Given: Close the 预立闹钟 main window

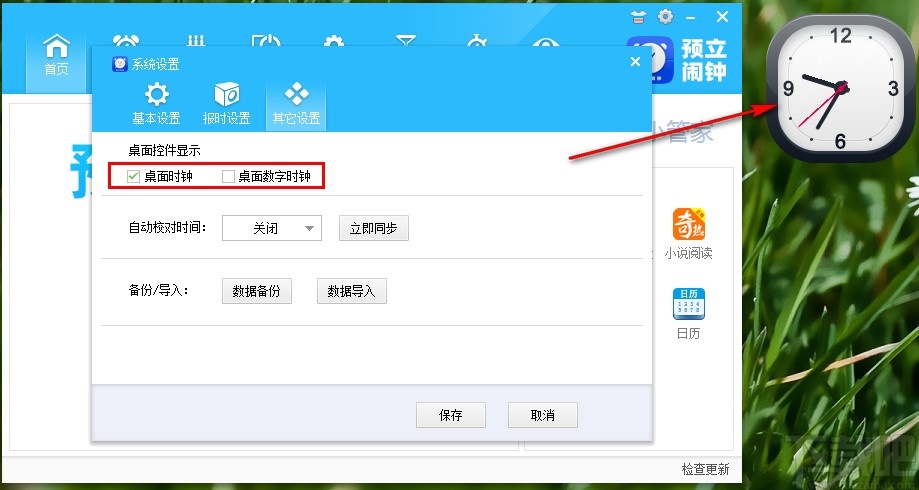Looking at the screenshot, I should coord(723,17).
